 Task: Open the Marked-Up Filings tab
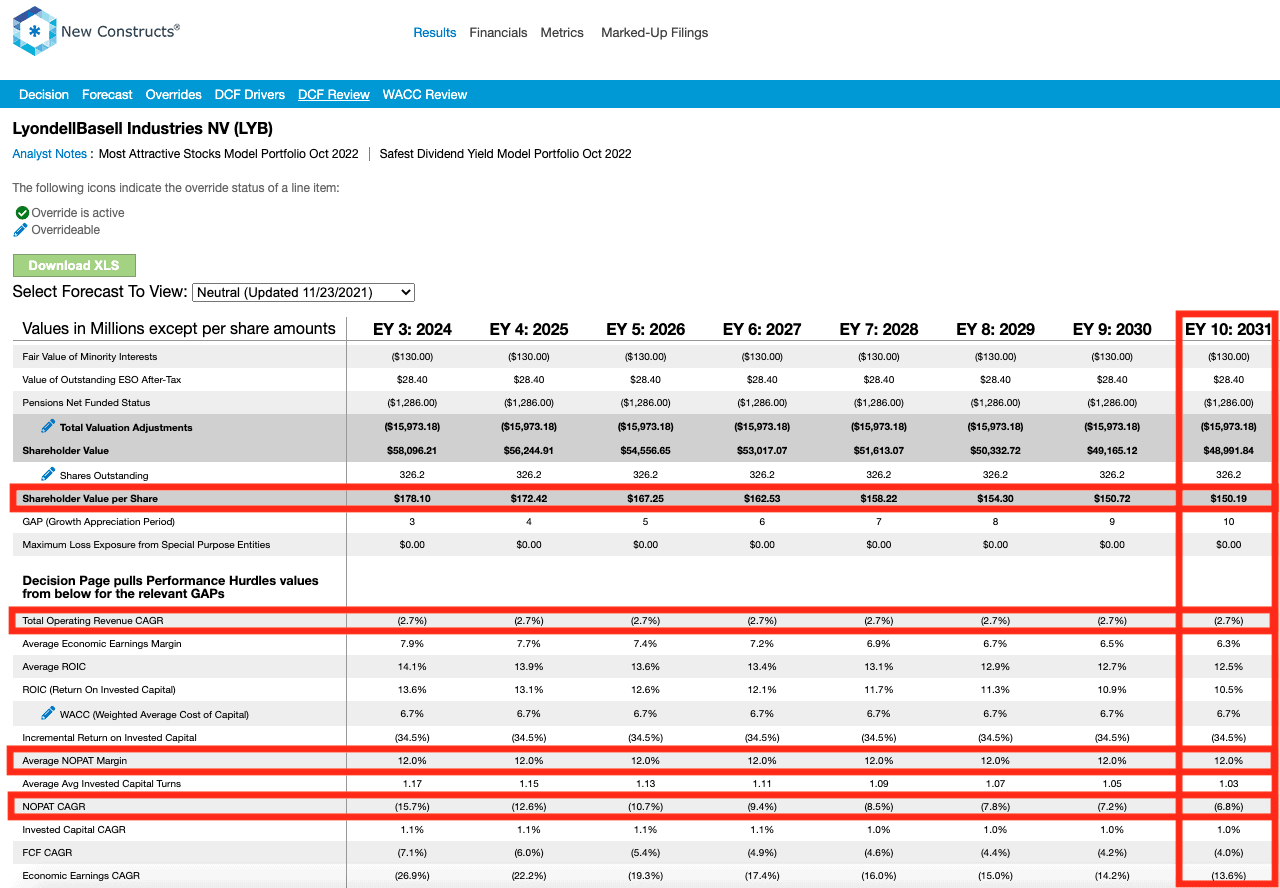pyautogui.click(x=654, y=33)
